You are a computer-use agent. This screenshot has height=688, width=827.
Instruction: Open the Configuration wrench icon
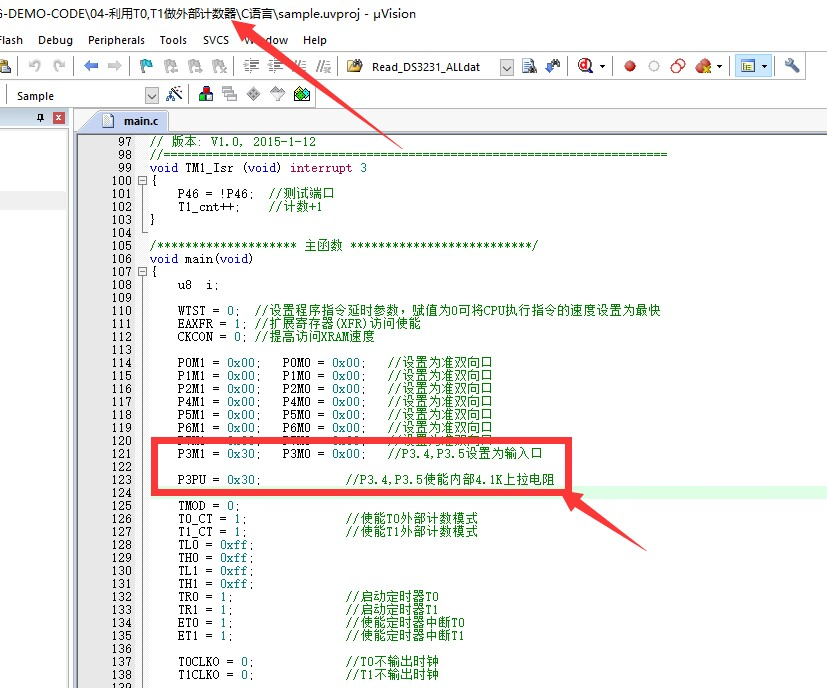pyautogui.click(x=792, y=67)
